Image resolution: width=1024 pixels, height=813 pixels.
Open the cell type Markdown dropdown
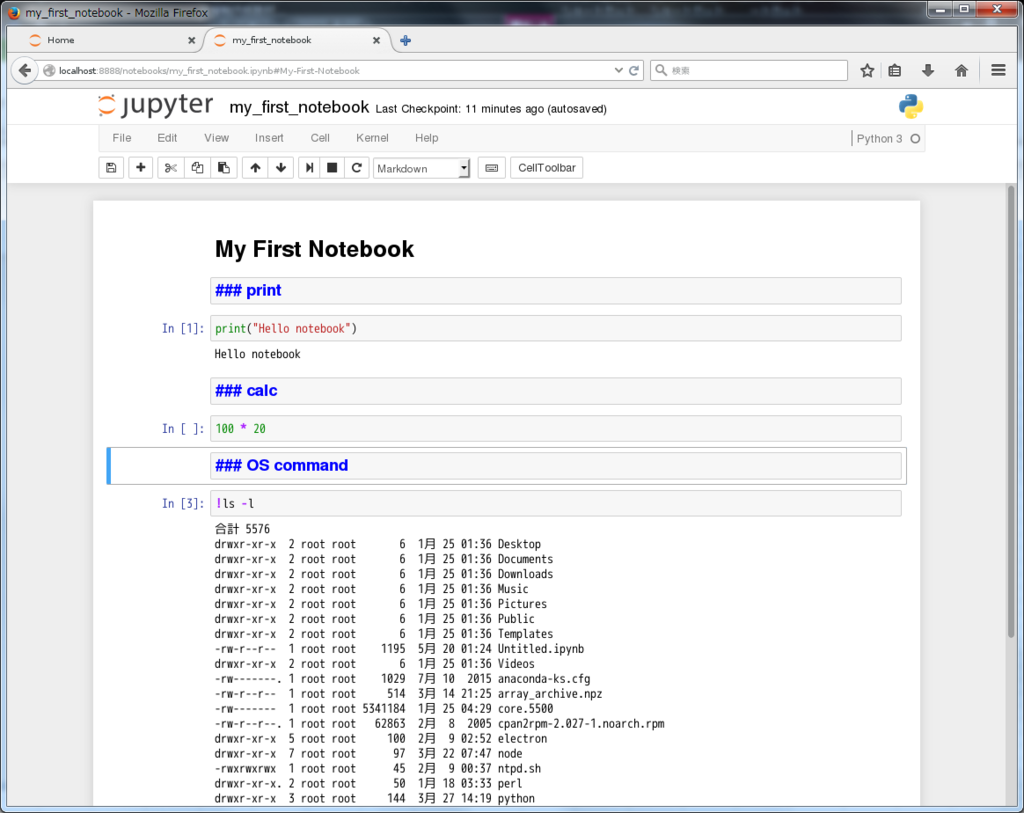coord(421,168)
